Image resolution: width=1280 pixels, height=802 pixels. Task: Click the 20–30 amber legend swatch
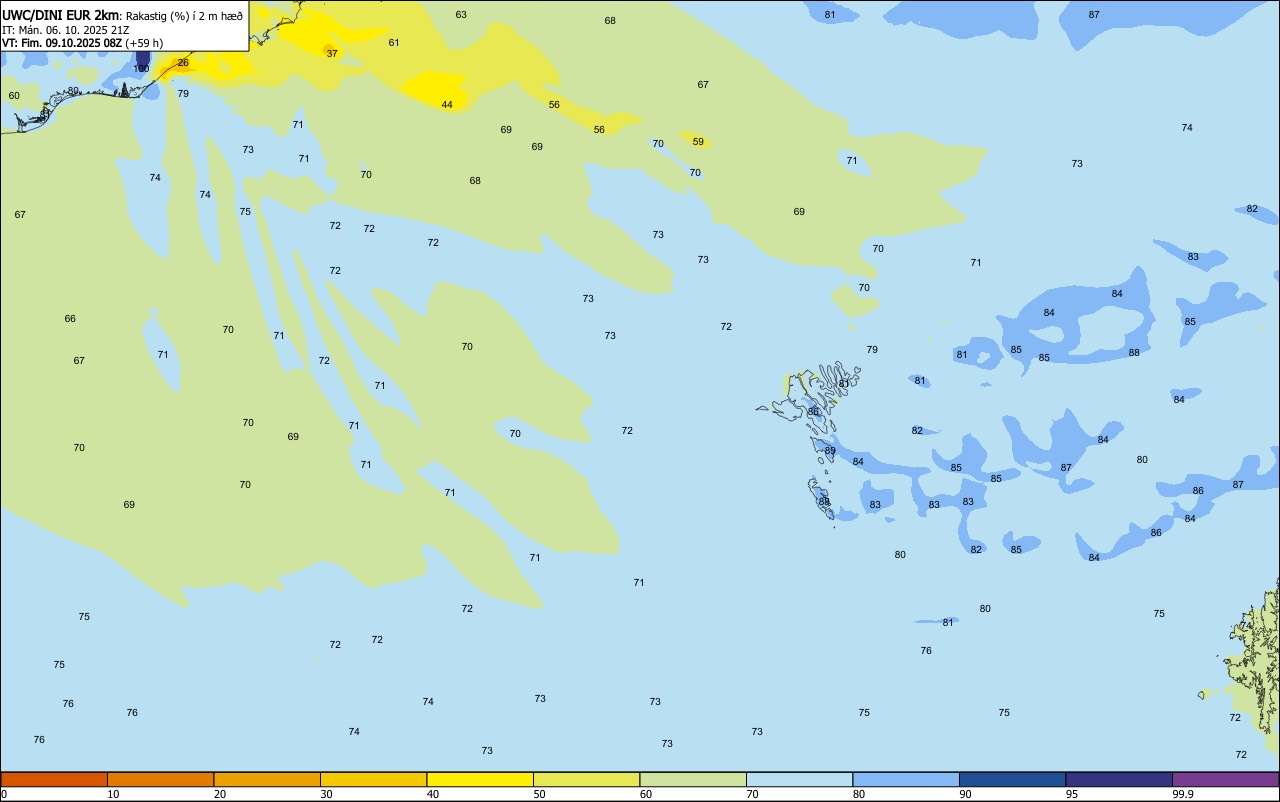267,779
